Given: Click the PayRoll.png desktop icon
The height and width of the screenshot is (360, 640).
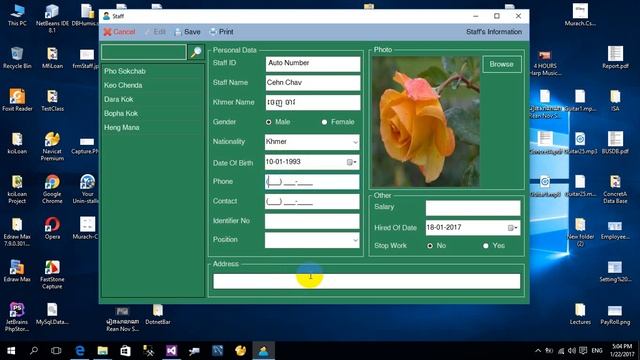Looking at the screenshot, I should pyautogui.click(x=615, y=314).
